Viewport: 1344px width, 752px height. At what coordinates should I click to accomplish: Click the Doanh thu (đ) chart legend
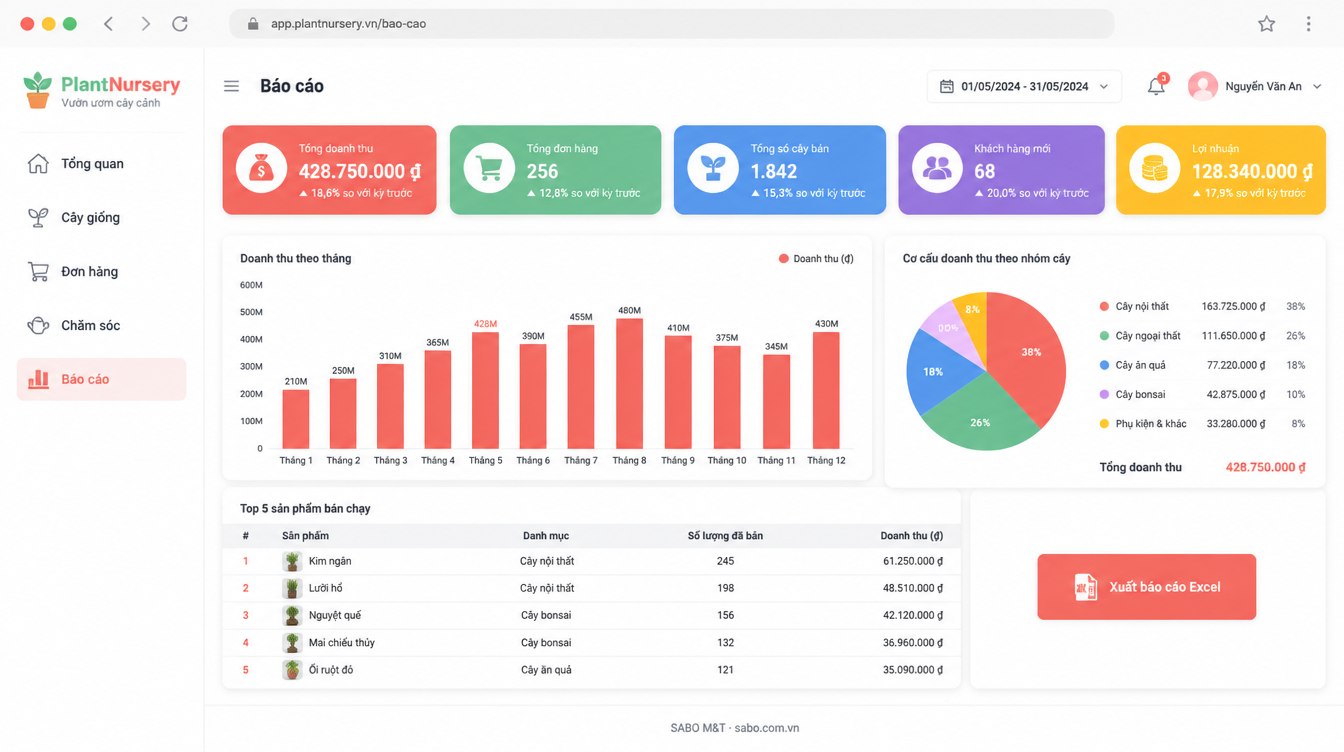pos(816,259)
